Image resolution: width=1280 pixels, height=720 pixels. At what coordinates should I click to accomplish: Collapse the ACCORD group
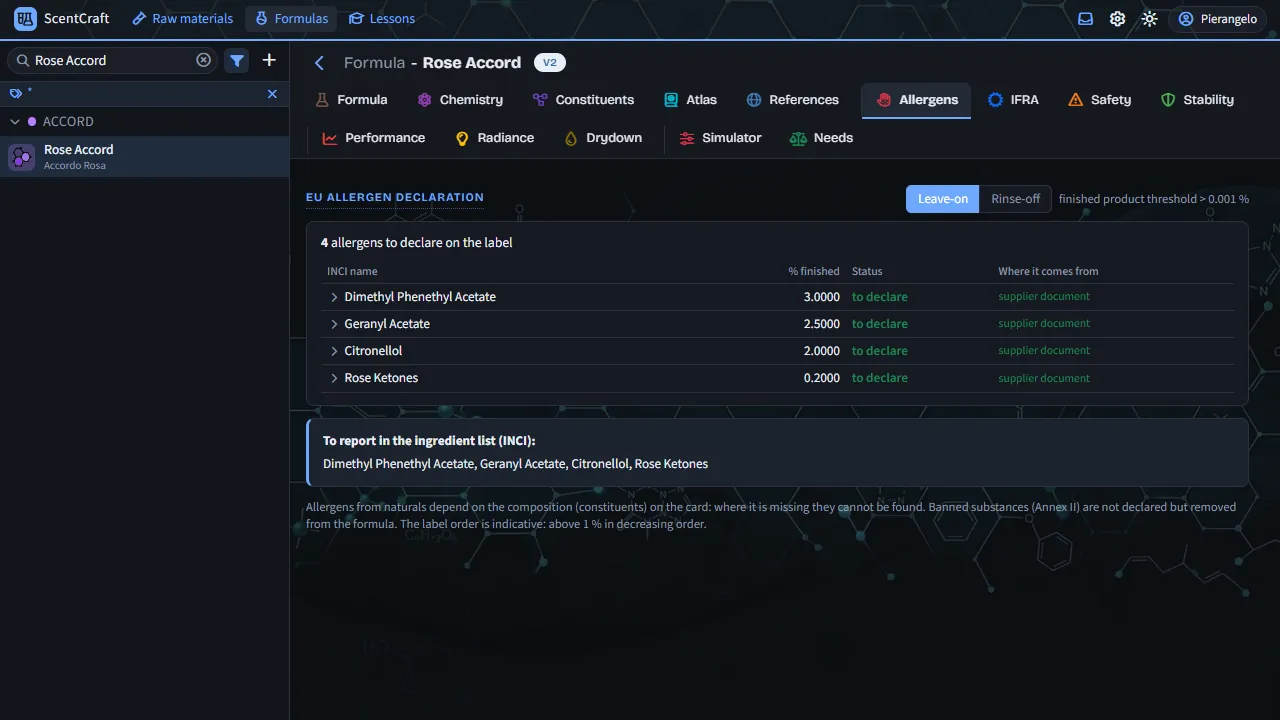coord(15,122)
